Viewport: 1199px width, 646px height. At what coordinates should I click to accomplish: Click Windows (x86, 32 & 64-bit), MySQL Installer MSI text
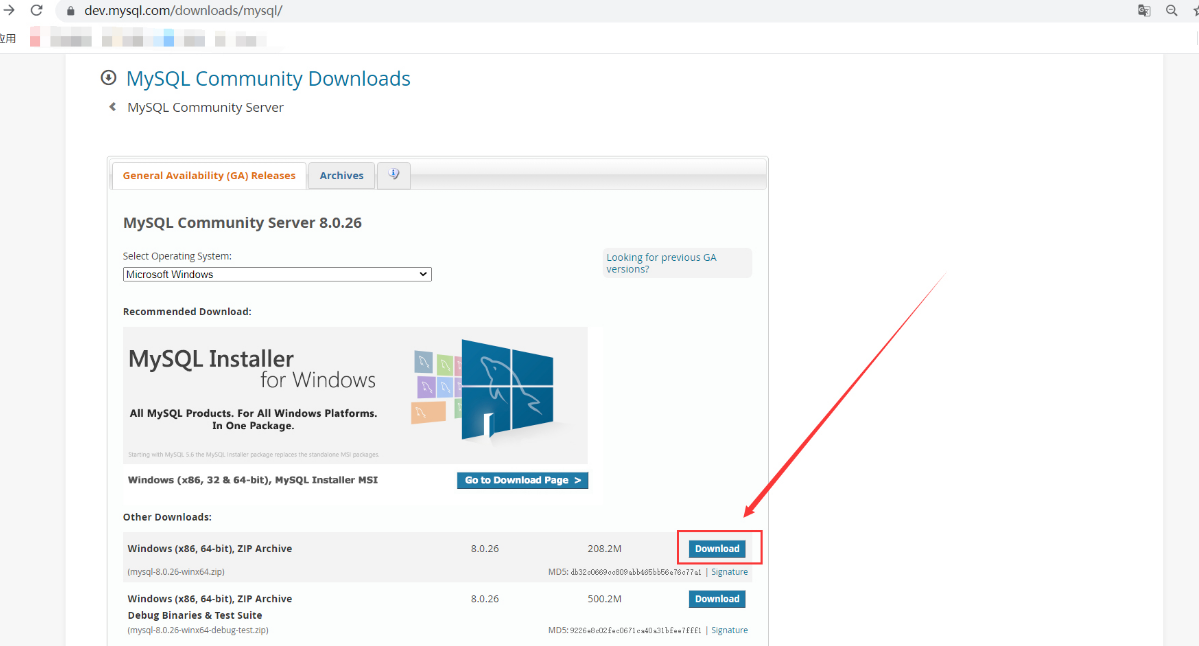coord(252,480)
